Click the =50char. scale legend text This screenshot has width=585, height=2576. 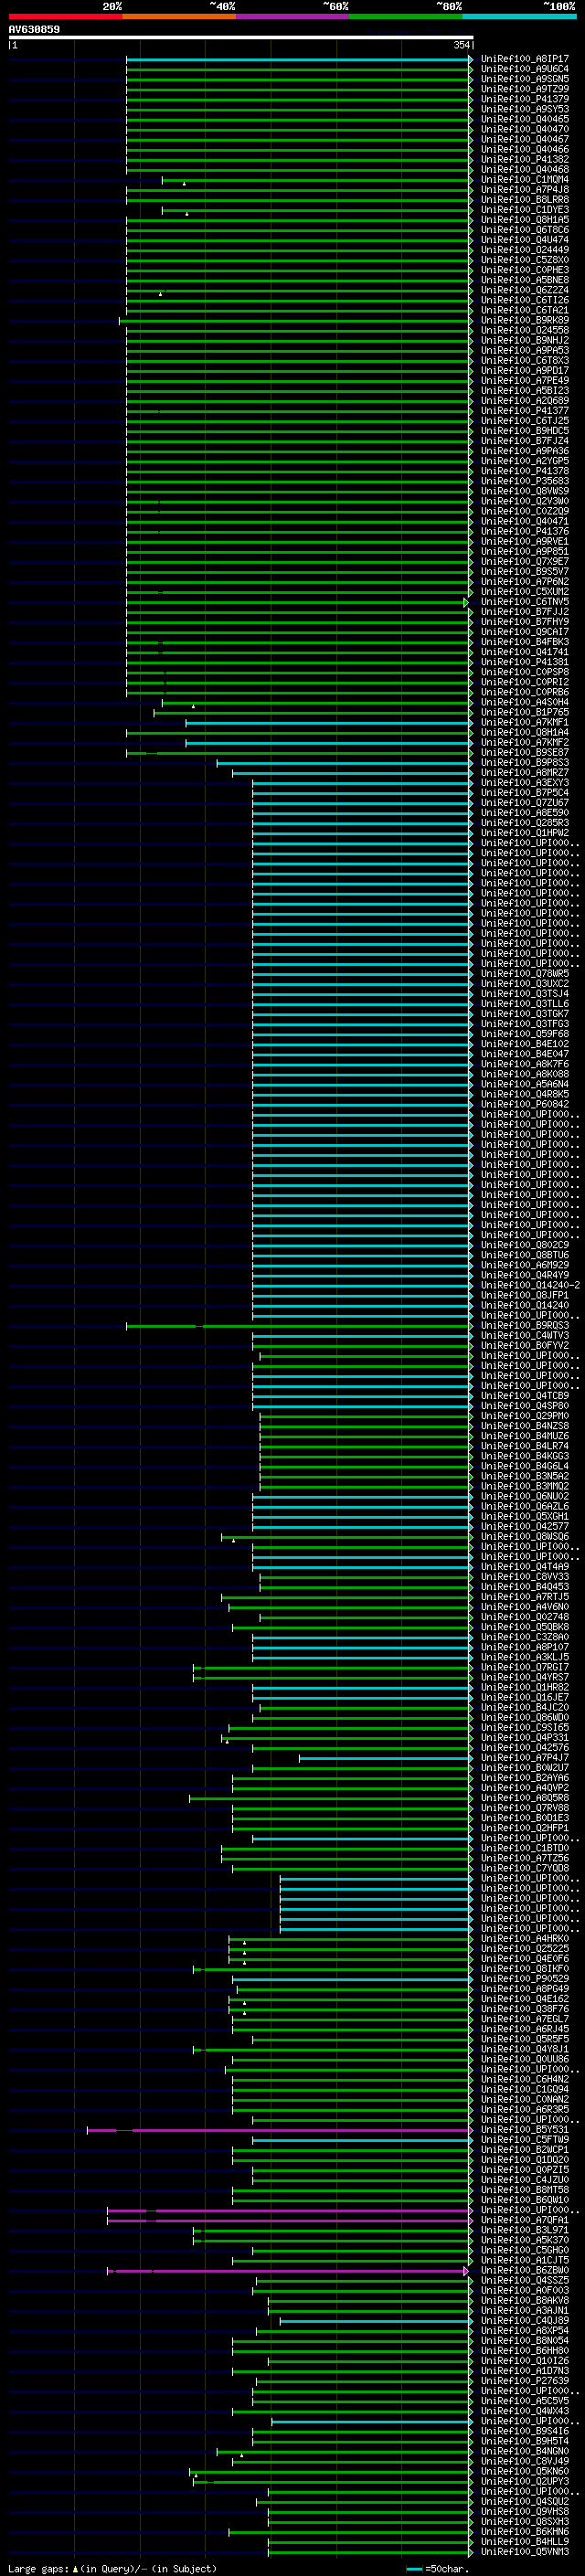coord(447,2569)
